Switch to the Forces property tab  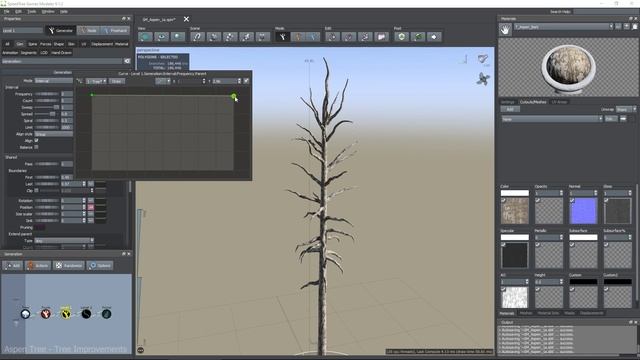(45, 44)
